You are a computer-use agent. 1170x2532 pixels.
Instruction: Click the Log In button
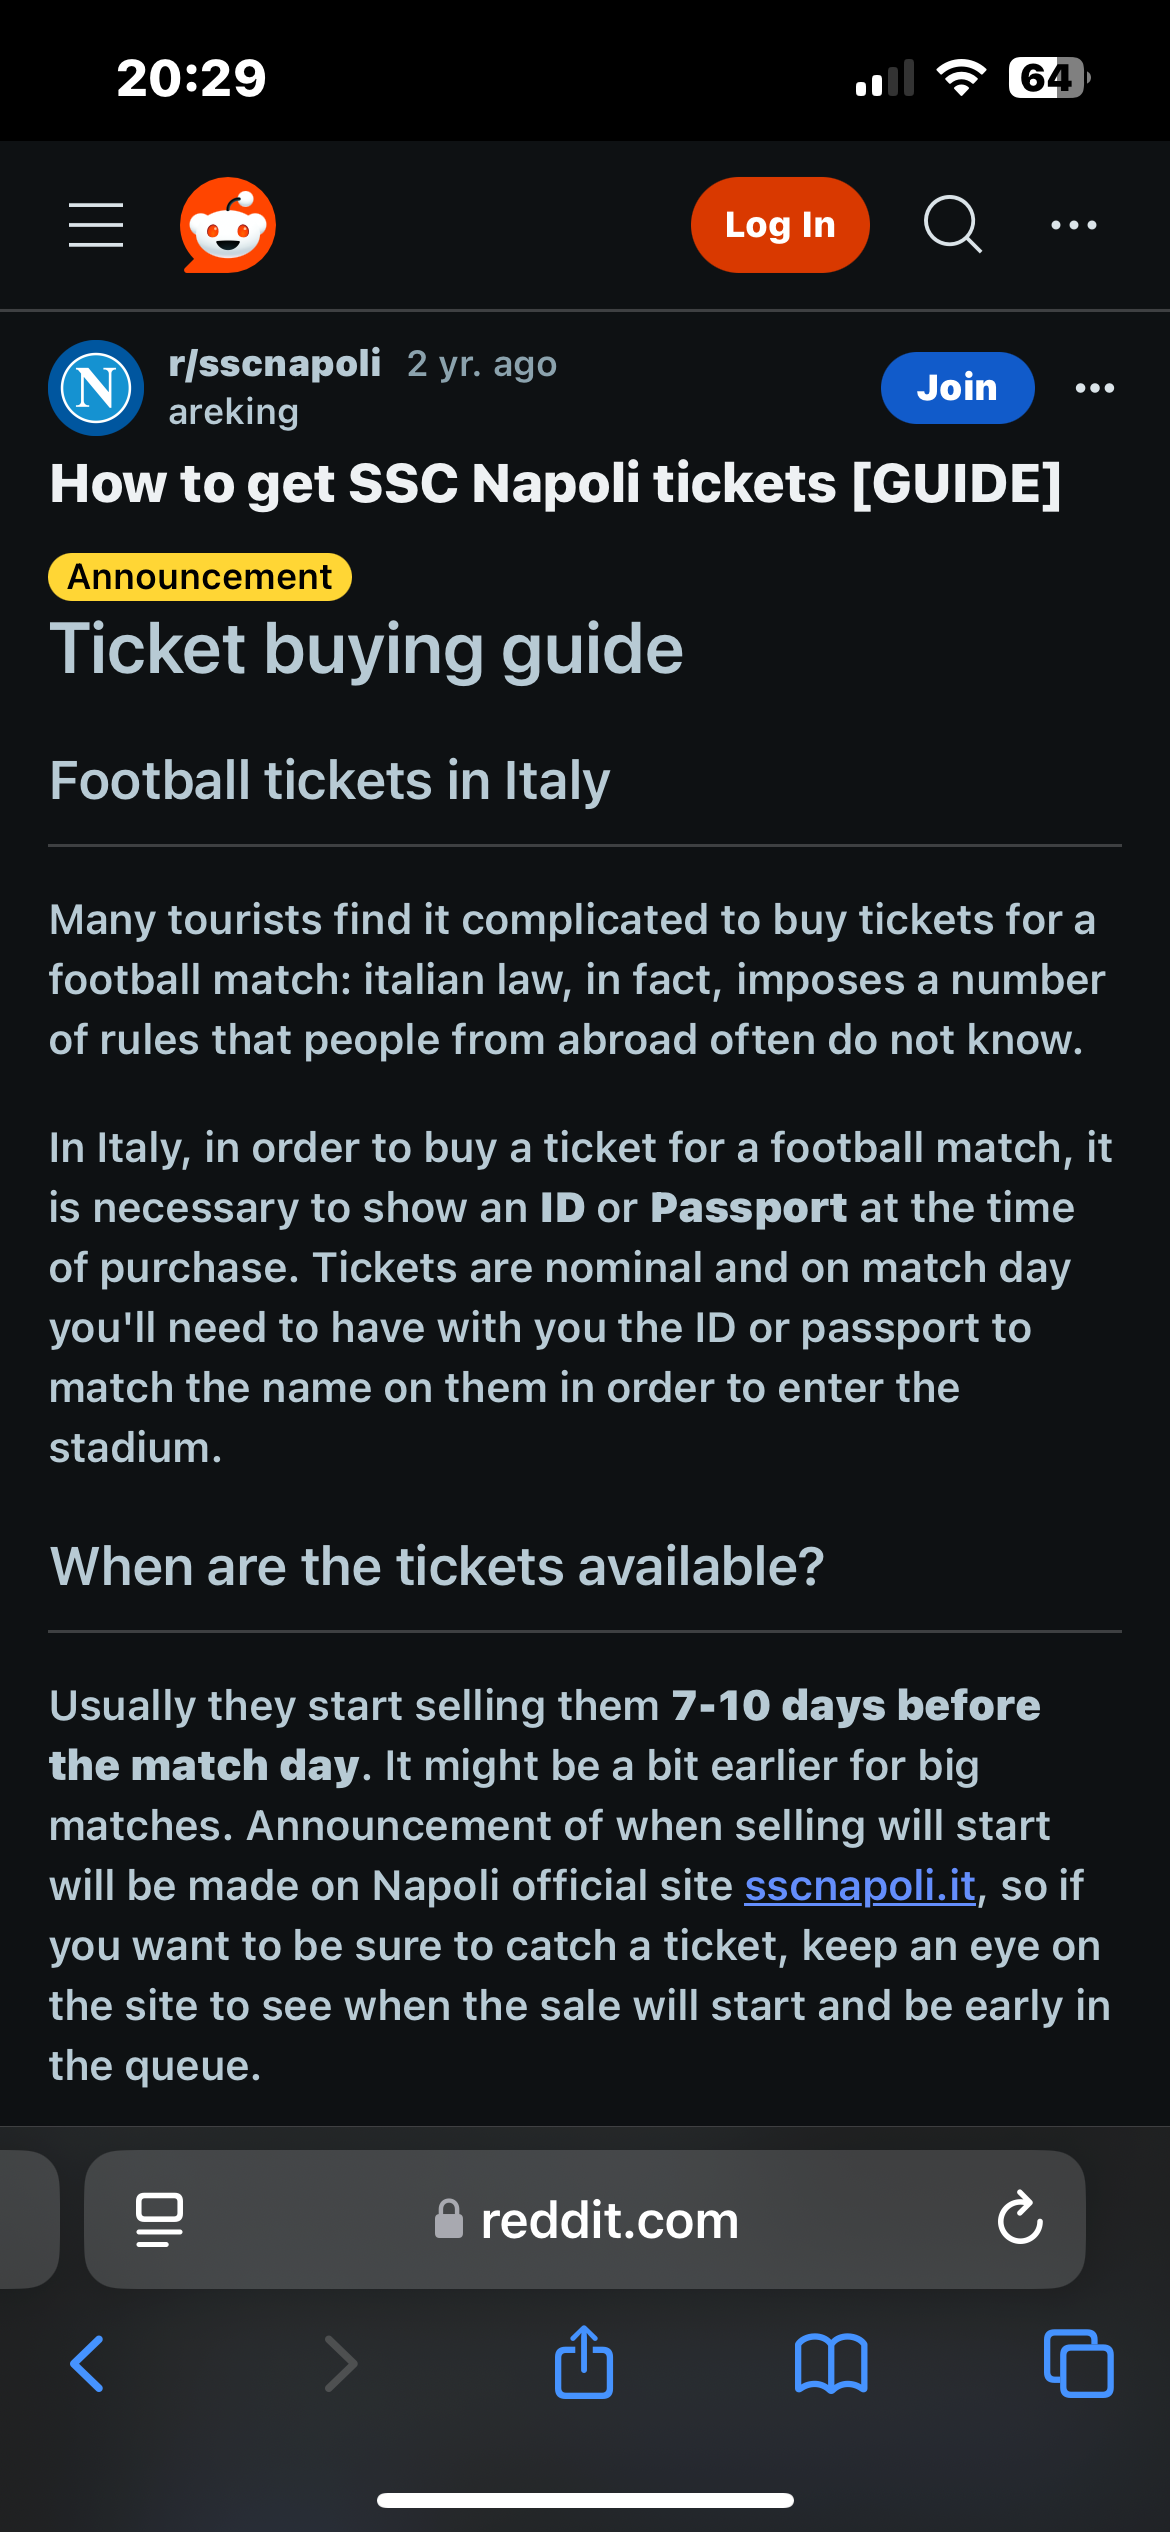780,225
